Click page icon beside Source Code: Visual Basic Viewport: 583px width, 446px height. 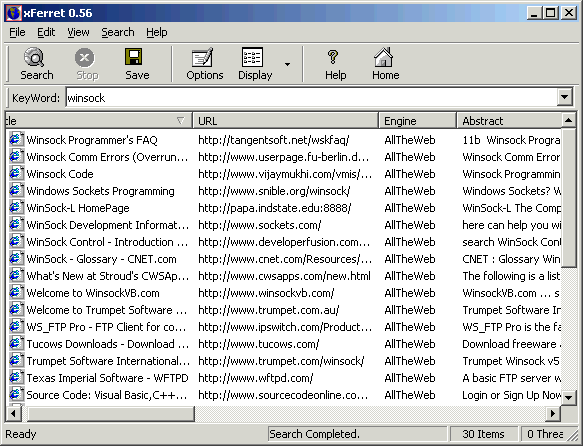(17, 395)
